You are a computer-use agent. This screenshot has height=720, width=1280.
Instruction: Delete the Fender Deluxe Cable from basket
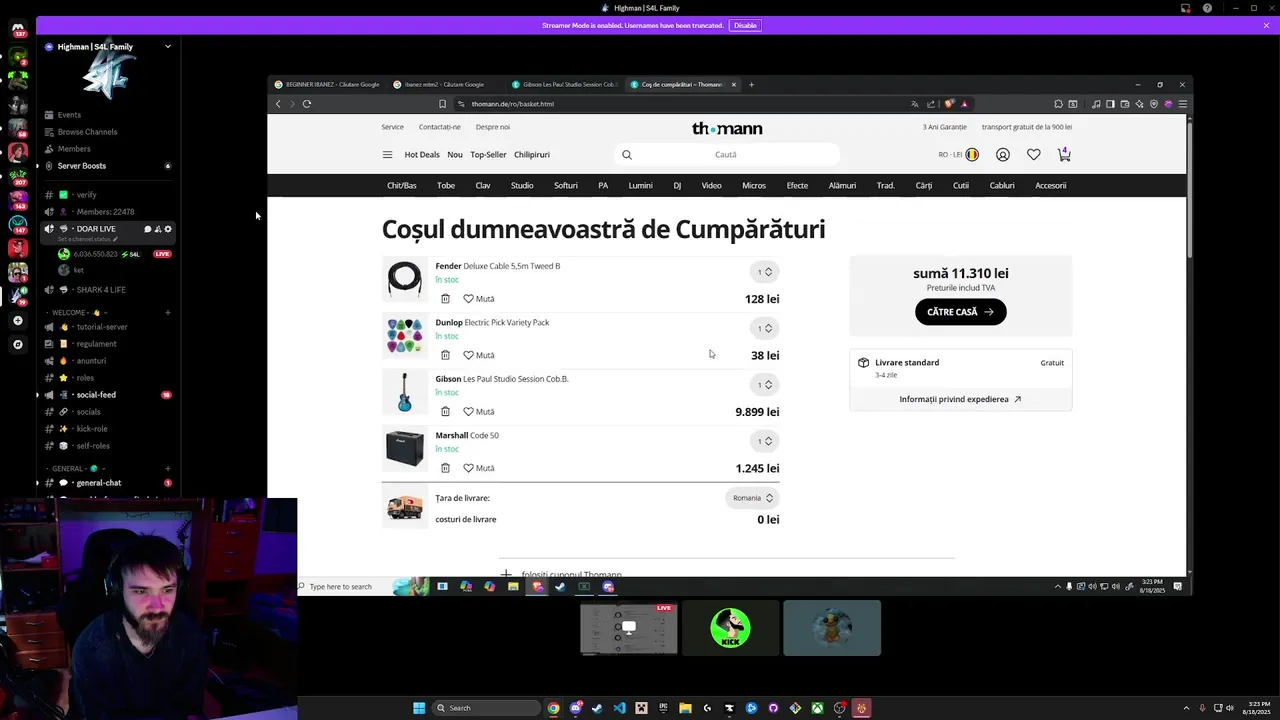[x=445, y=299]
